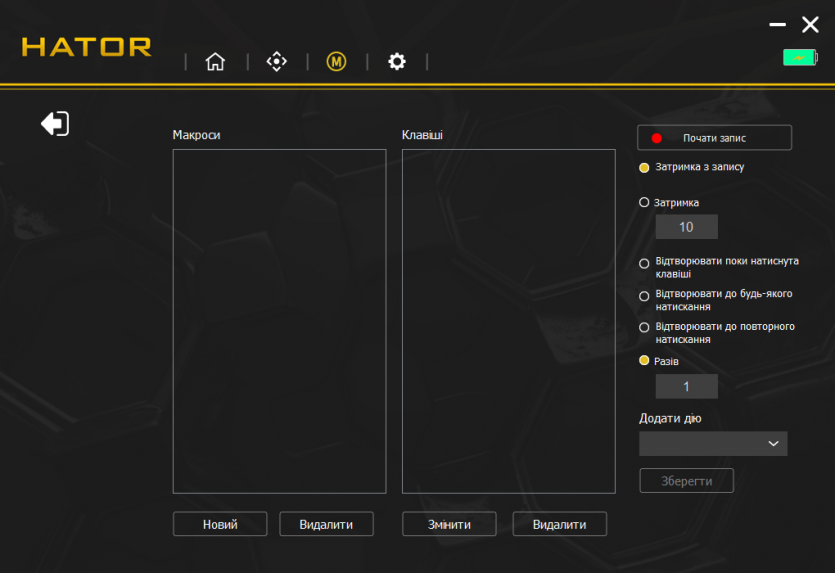Select the 'Затримка' radio button

click(645, 202)
